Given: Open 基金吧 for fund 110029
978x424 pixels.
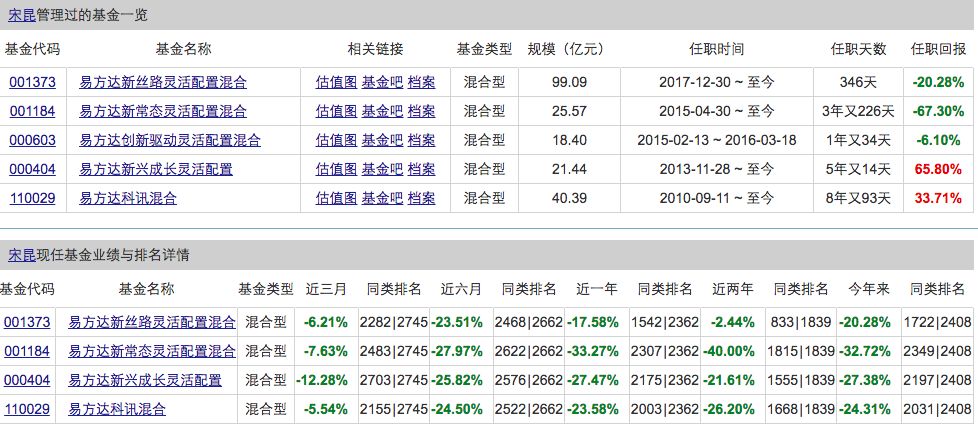Looking at the screenshot, I should [x=382, y=198].
